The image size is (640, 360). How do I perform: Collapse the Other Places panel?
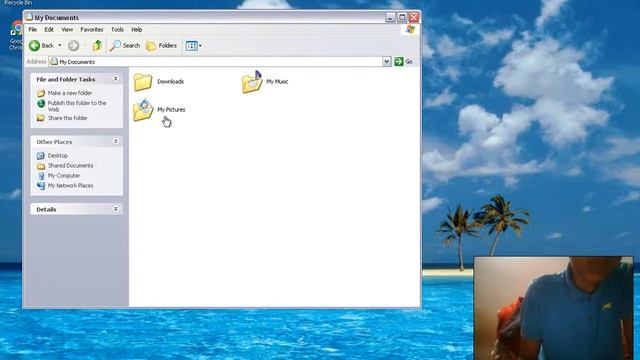pos(116,141)
